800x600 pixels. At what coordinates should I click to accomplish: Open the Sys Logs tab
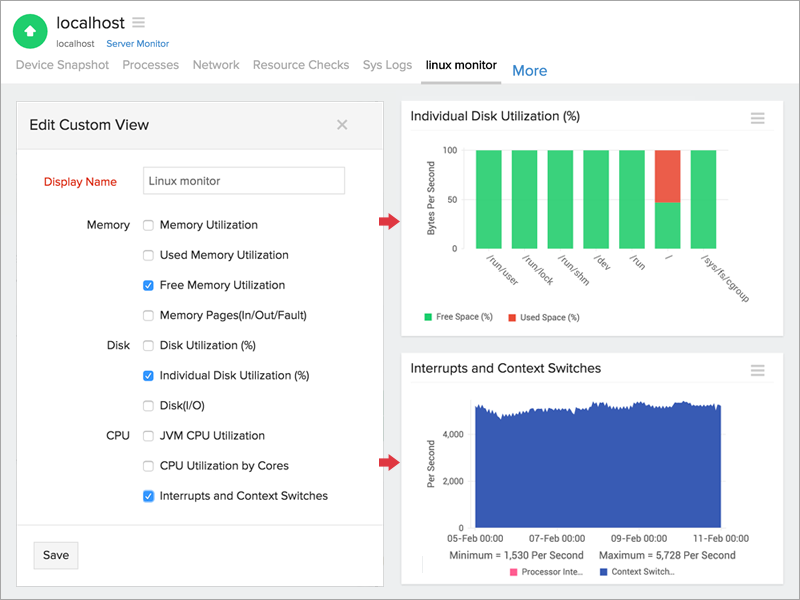[387, 64]
